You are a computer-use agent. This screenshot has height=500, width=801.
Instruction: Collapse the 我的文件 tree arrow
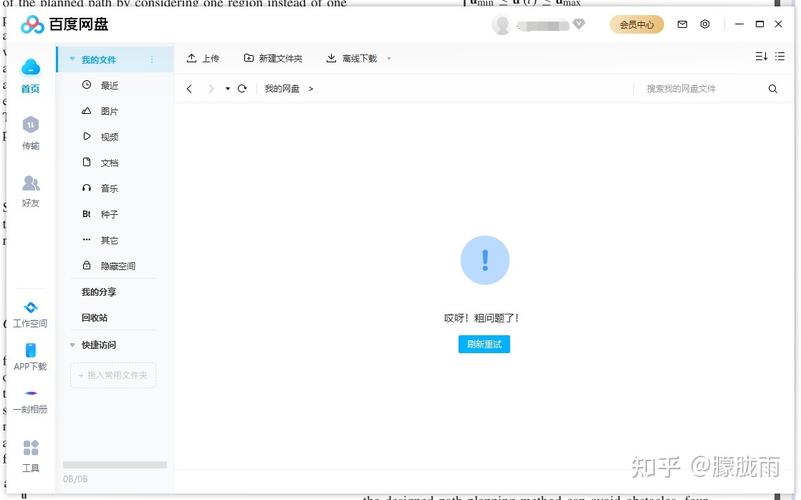click(72, 59)
